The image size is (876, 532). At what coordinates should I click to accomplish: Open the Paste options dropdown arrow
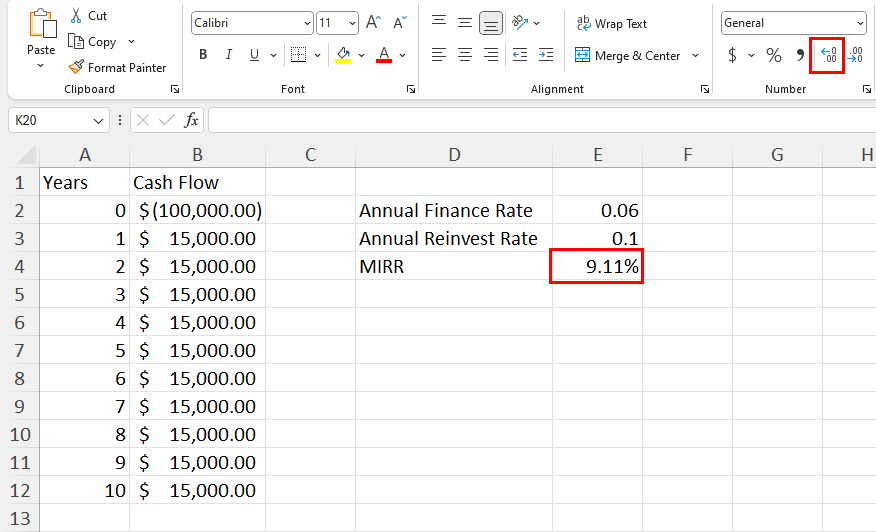click(40, 66)
